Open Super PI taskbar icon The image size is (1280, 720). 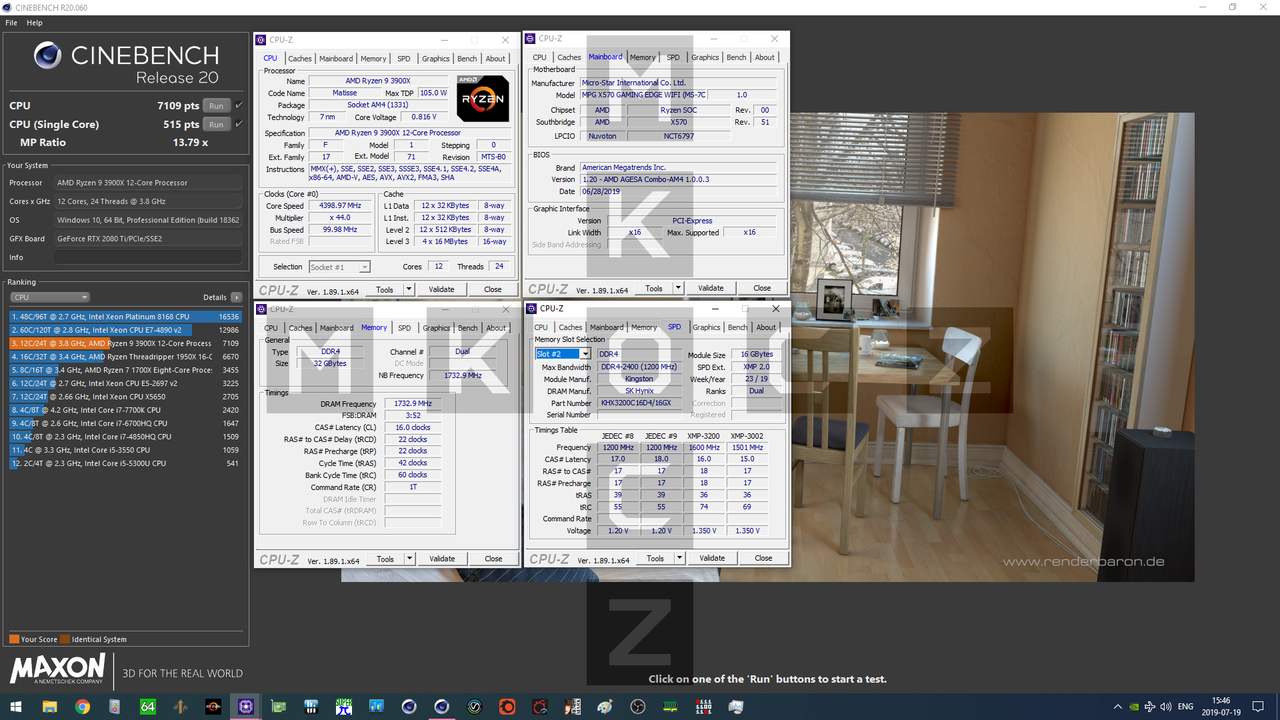coord(344,706)
